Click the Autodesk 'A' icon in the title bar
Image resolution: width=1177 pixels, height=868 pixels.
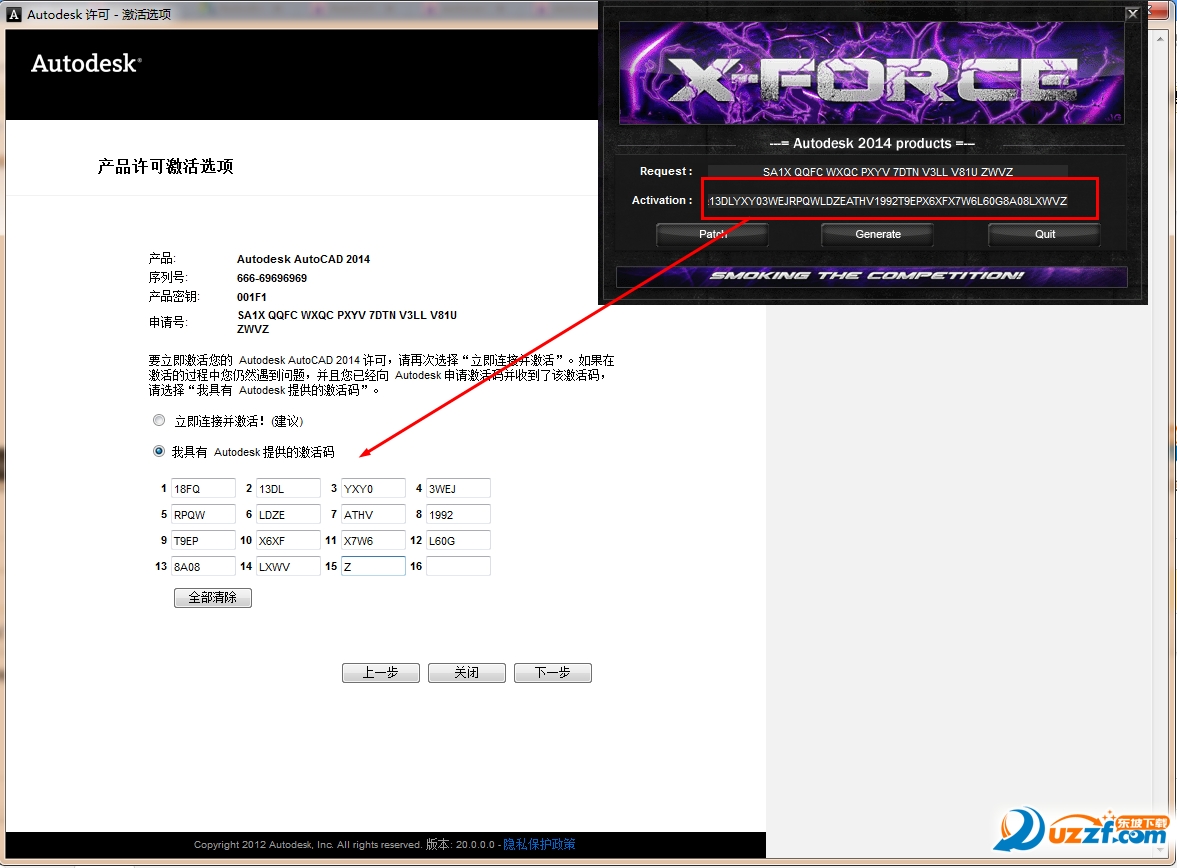[14, 14]
